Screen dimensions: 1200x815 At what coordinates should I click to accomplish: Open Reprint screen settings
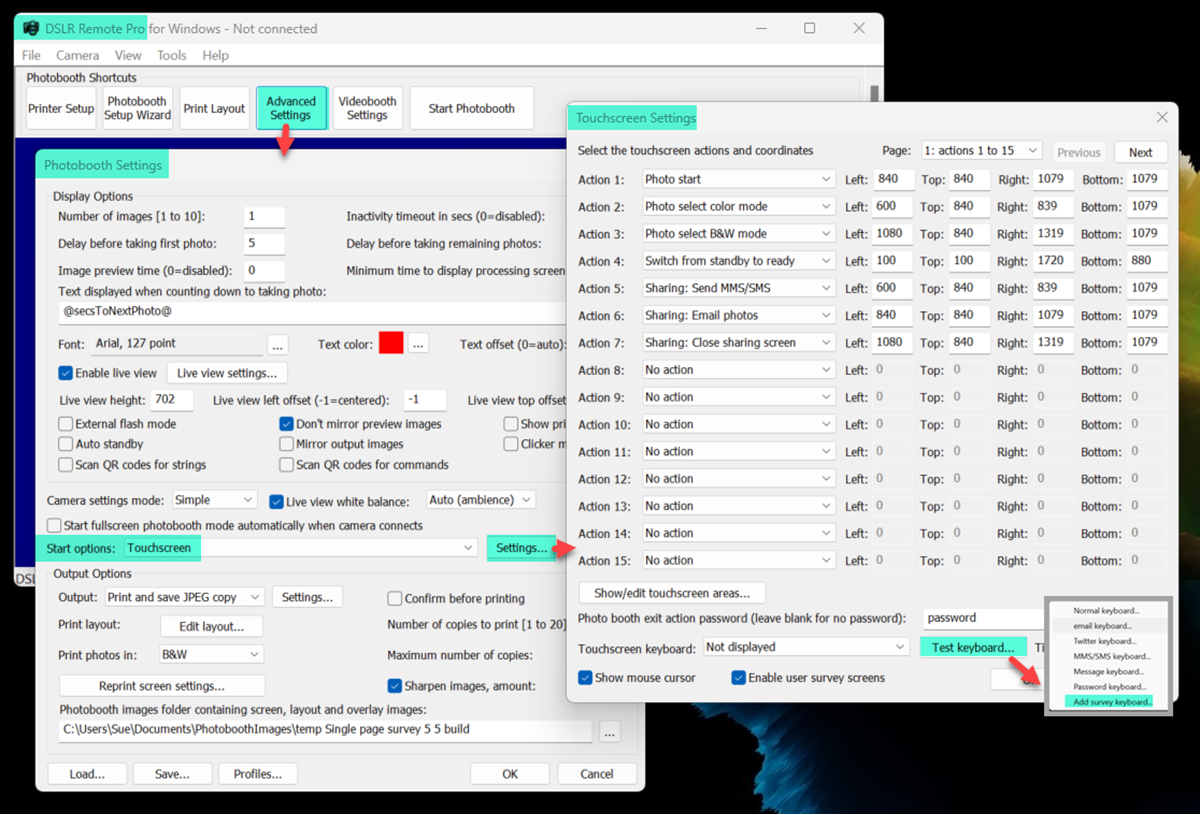162,686
